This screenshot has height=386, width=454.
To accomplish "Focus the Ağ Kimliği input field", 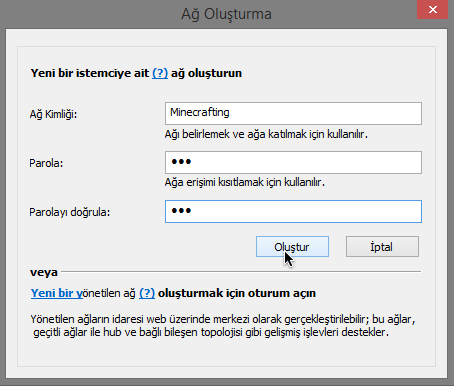I will (x=293, y=114).
